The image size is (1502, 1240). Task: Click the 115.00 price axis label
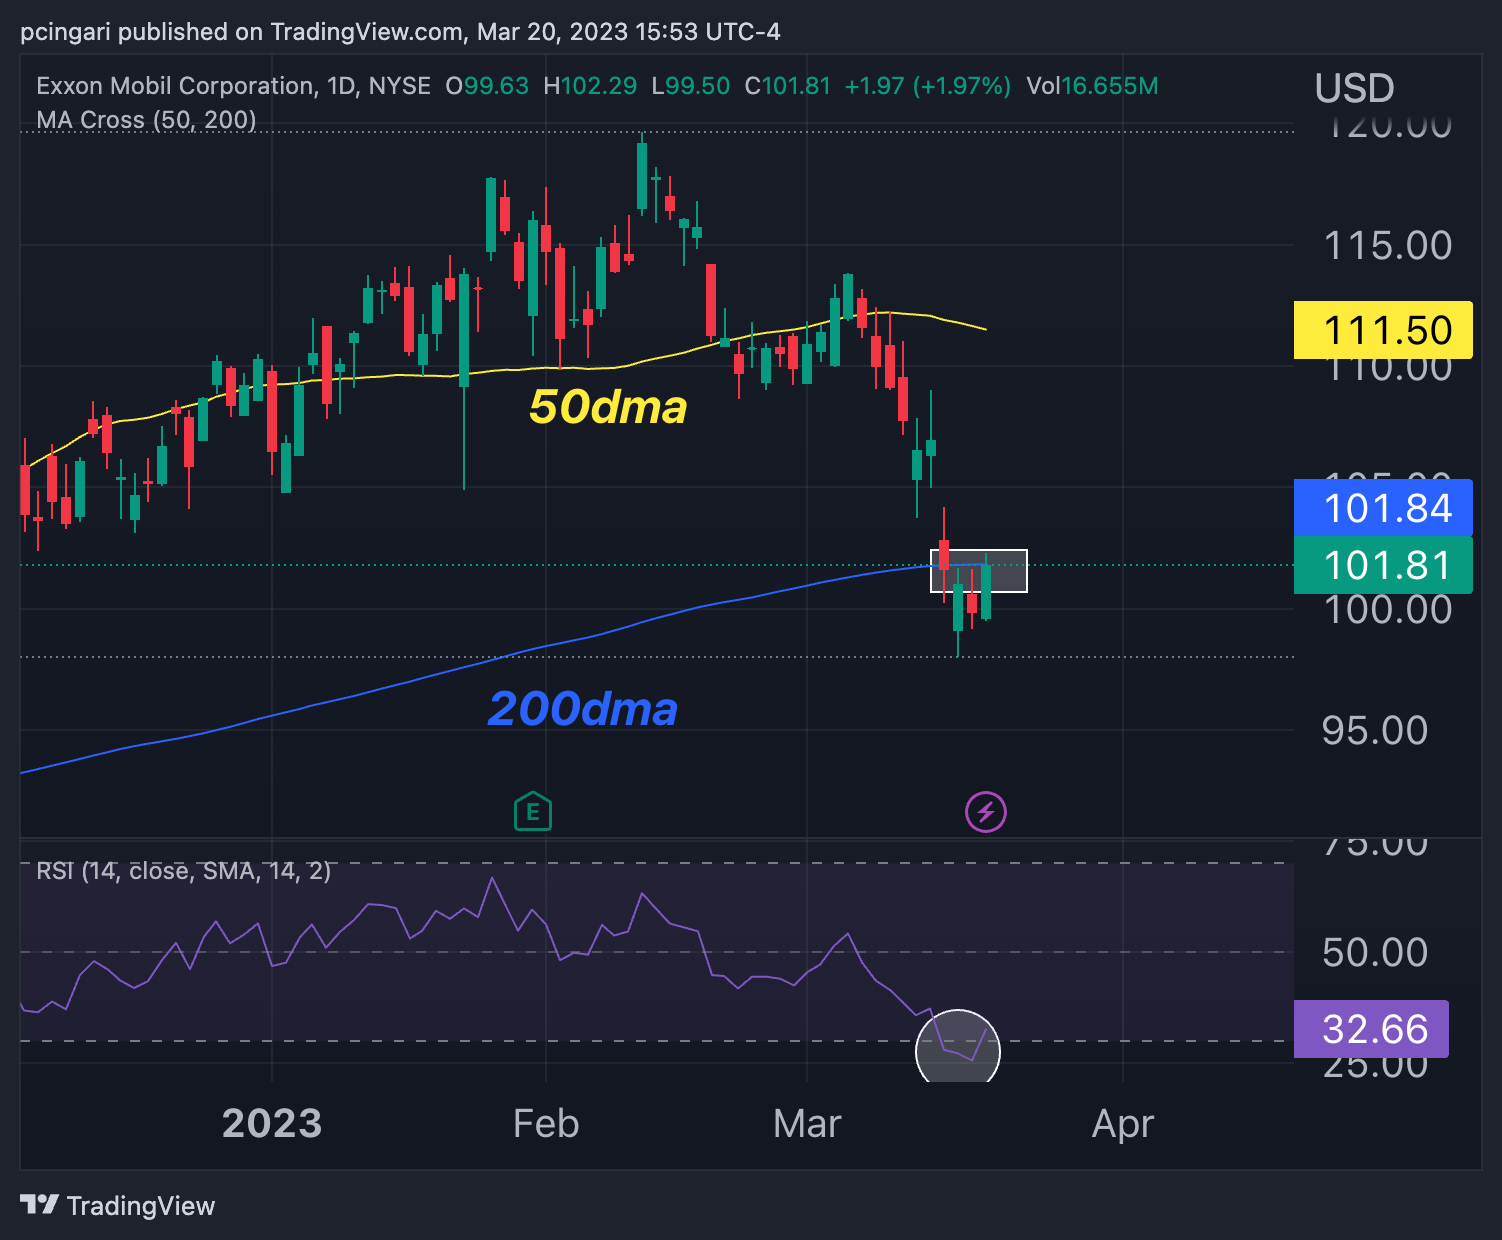click(x=1387, y=246)
